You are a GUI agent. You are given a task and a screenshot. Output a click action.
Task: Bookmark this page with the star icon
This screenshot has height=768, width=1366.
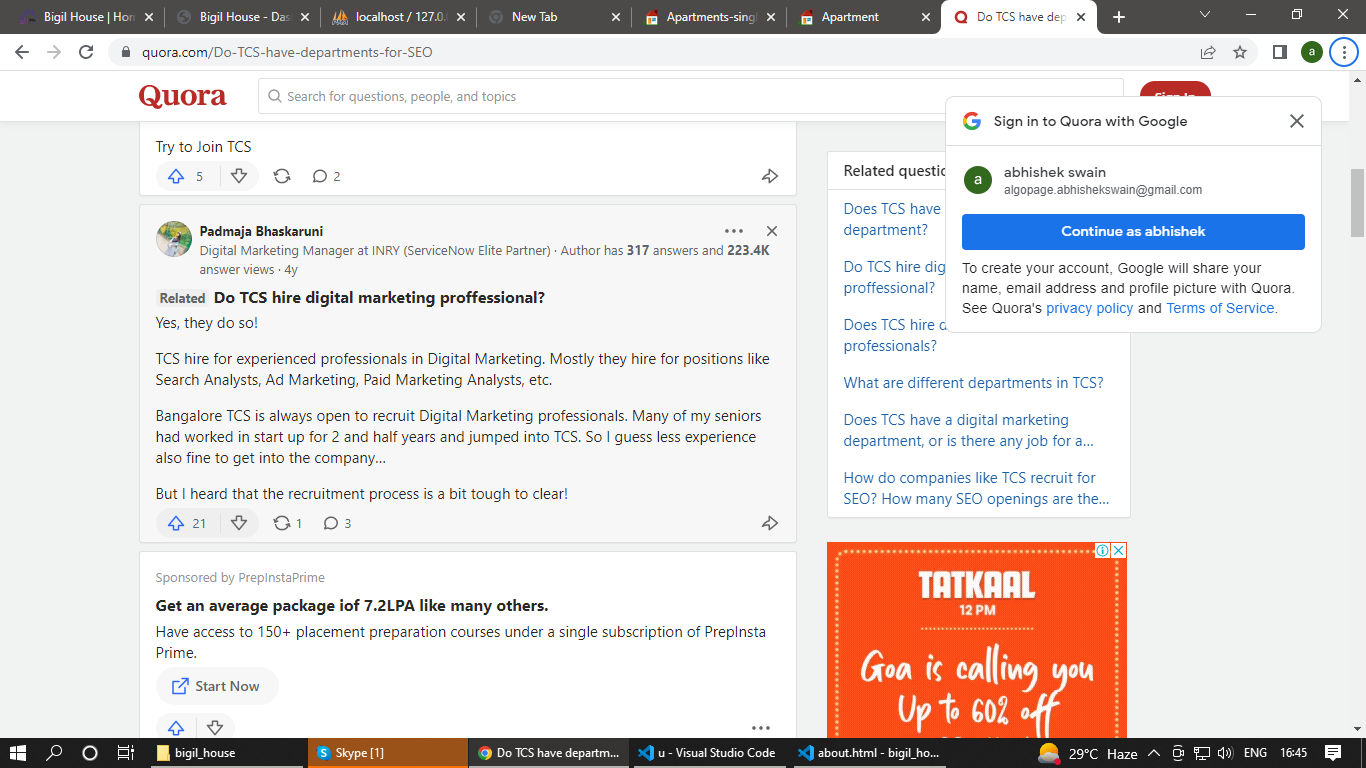[1240, 52]
